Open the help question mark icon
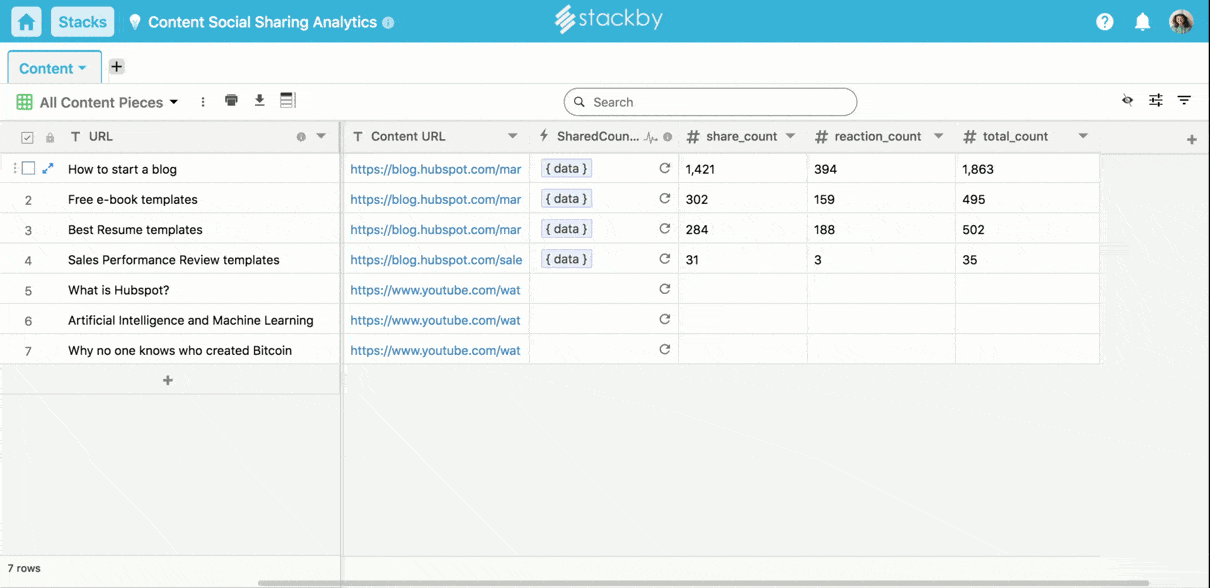This screenshot has height=588, width=1210. (1104, 22)
